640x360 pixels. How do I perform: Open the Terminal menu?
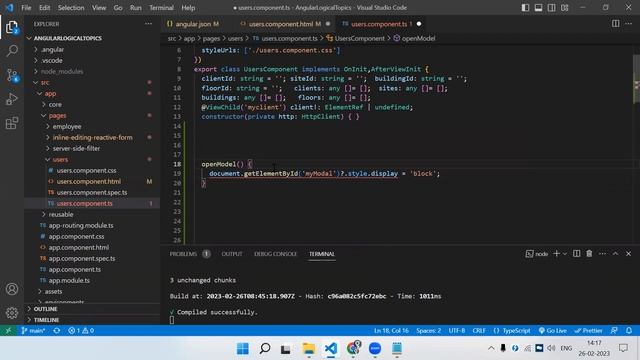[x=161, y=8]
